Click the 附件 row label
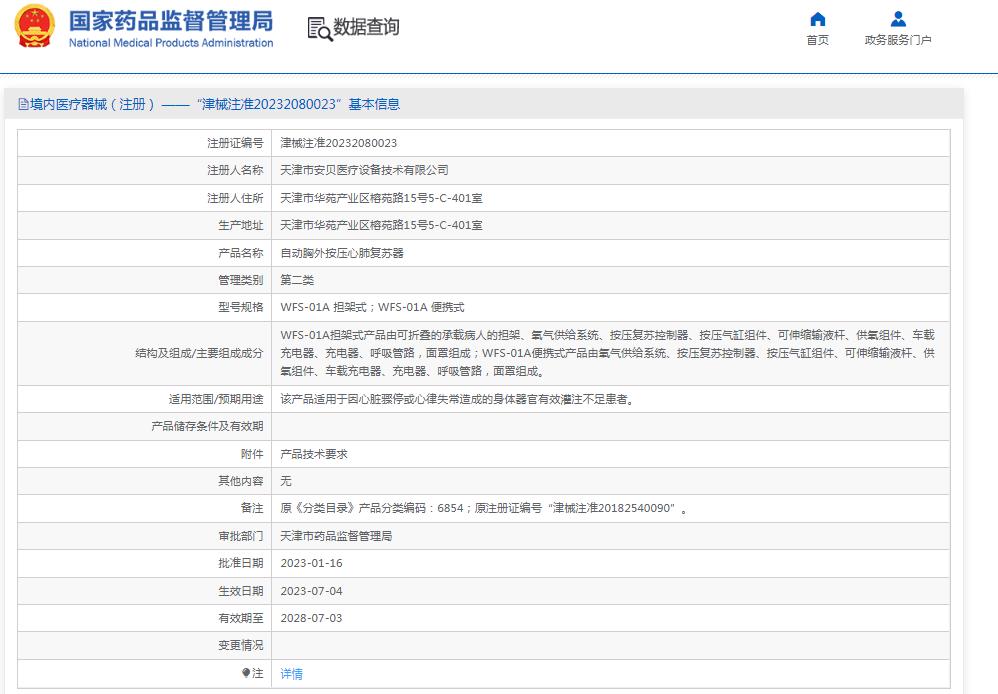This screenshot has height=694, width=998. [x=252, y=454]
